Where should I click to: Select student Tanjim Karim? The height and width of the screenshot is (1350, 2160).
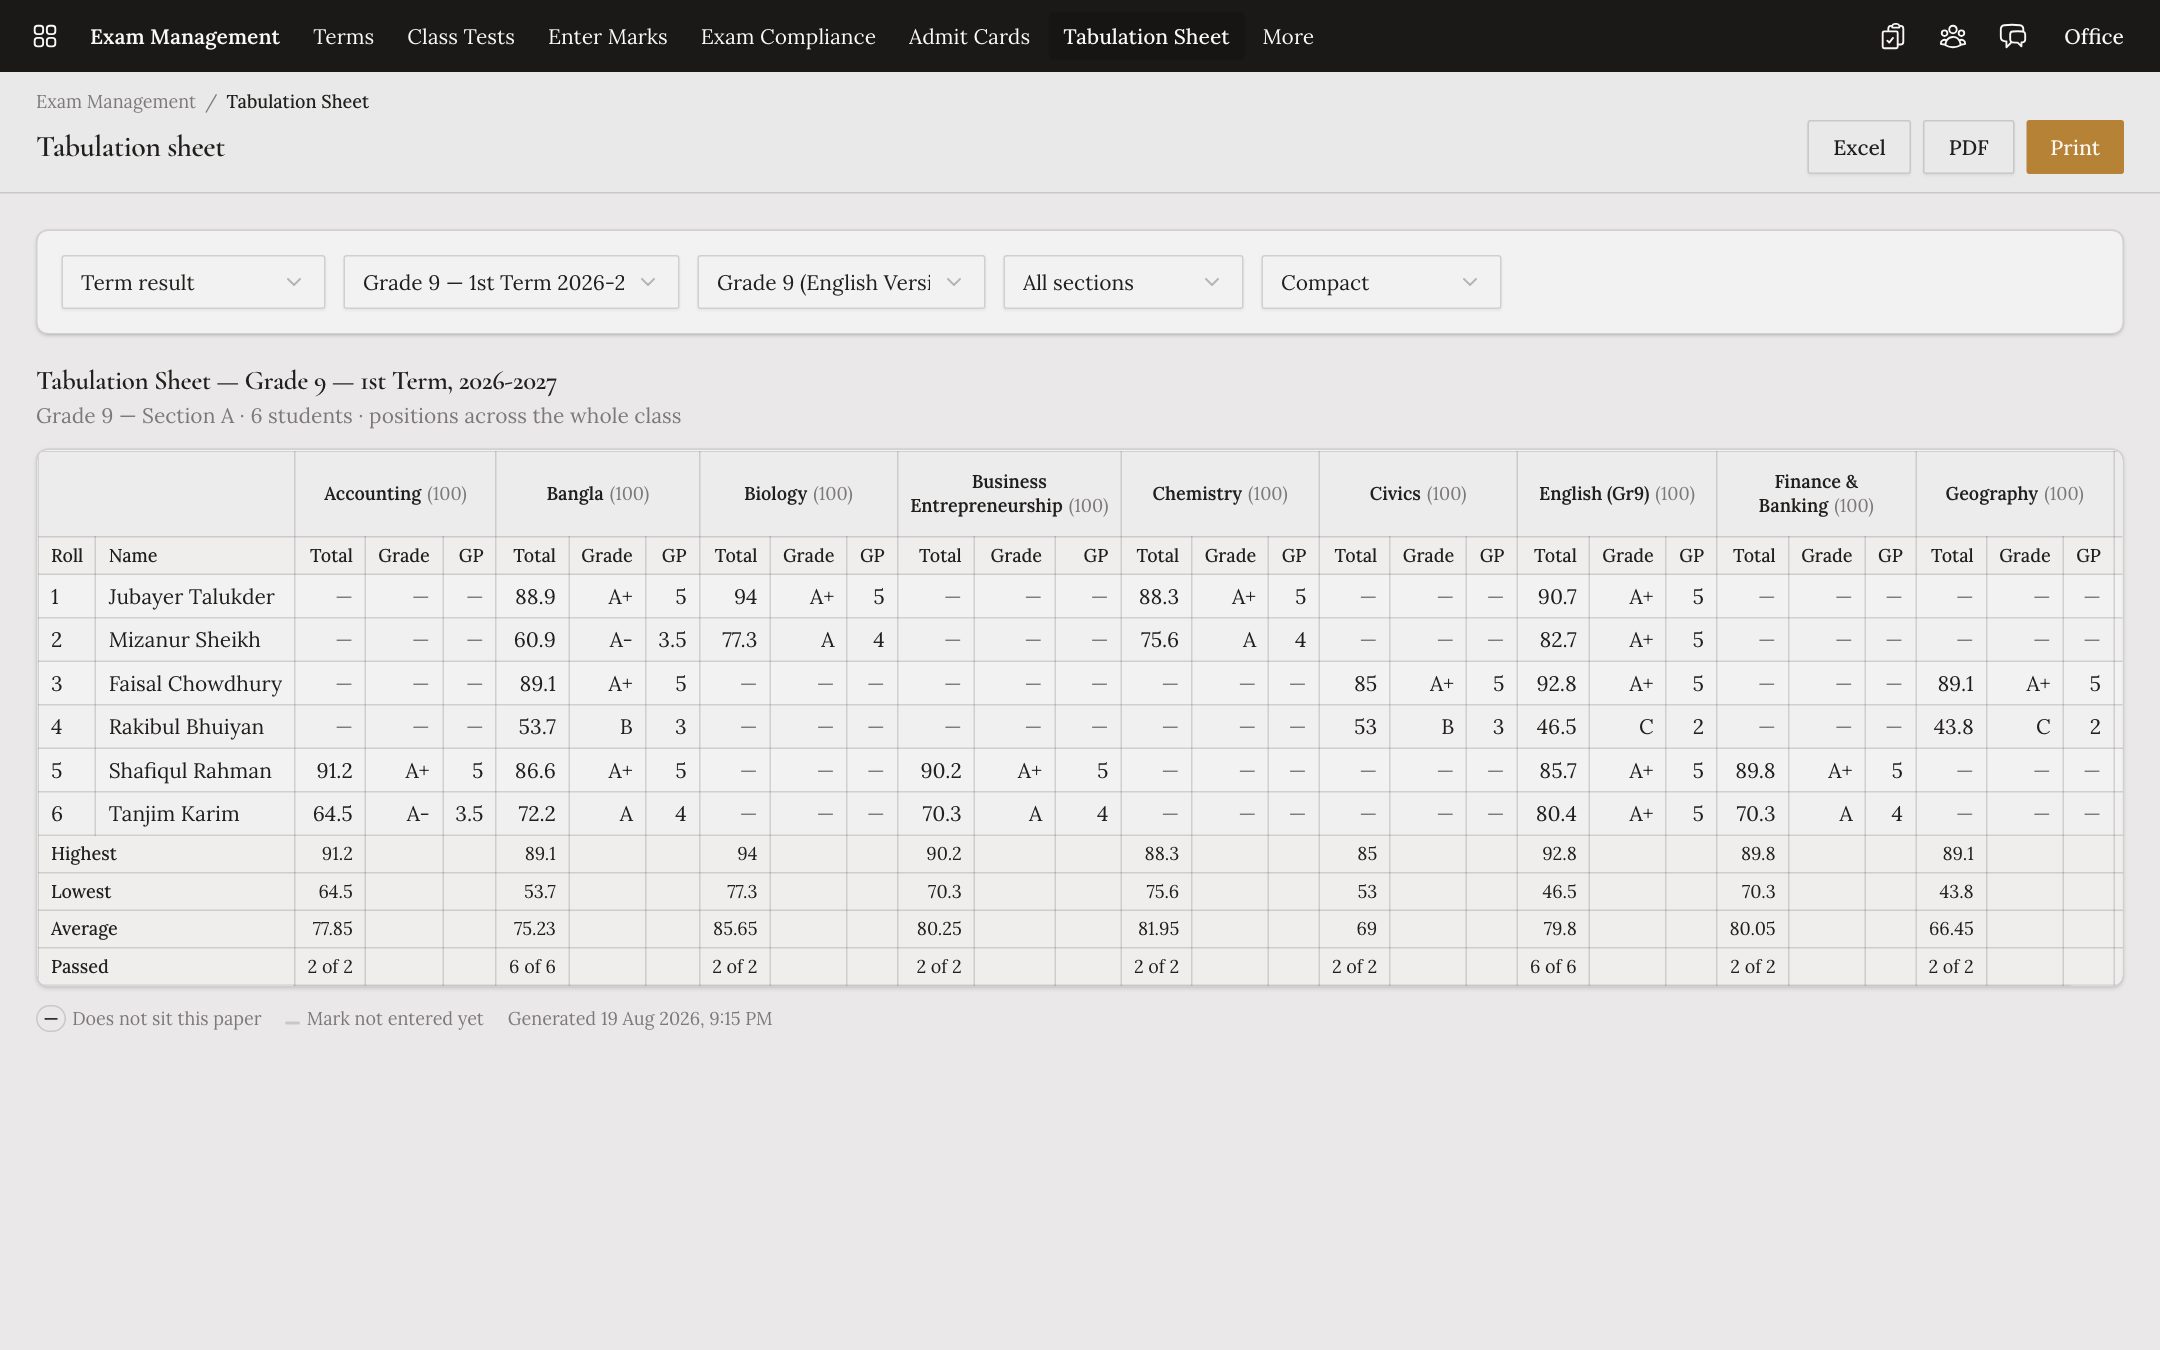pyautogui.click(x=174, y=813)
